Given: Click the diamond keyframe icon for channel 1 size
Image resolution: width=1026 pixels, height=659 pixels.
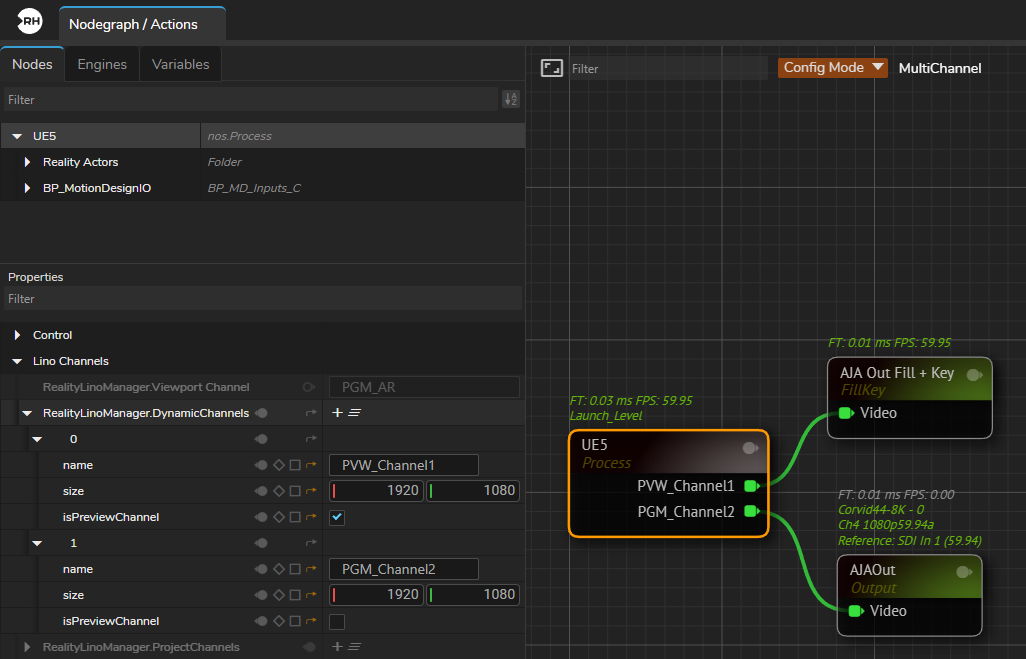Looking at the screenshot, I should [x=278, y=595].
